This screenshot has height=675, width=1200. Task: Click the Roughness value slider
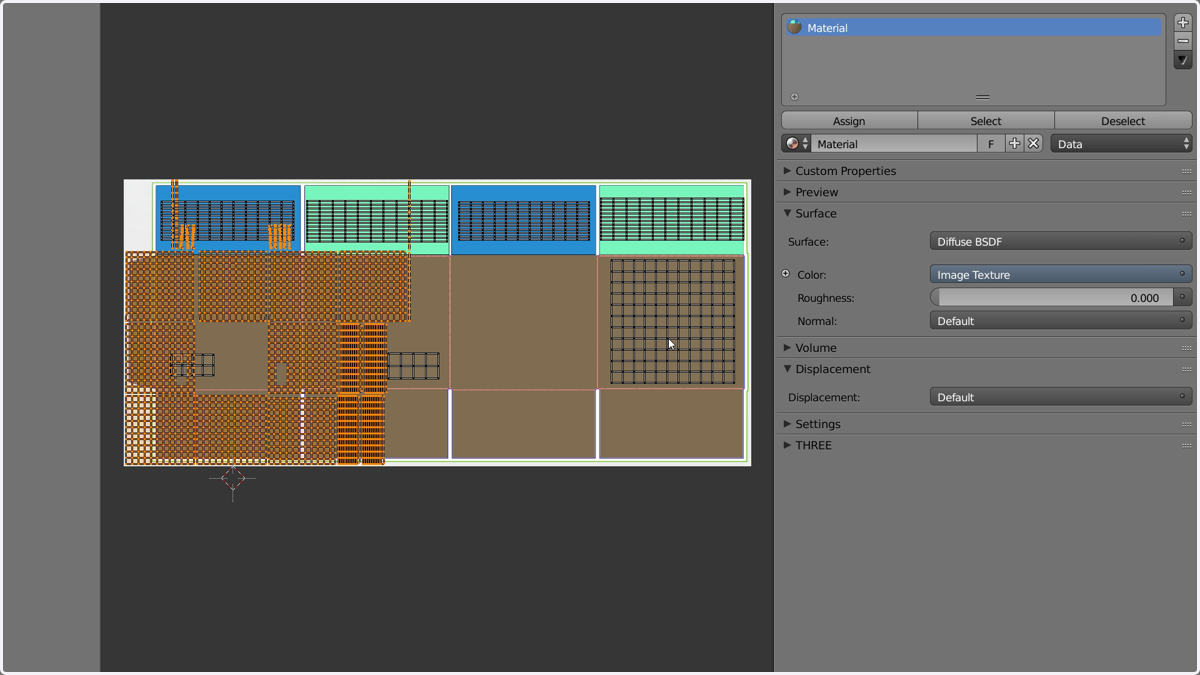coord(1051,297)
